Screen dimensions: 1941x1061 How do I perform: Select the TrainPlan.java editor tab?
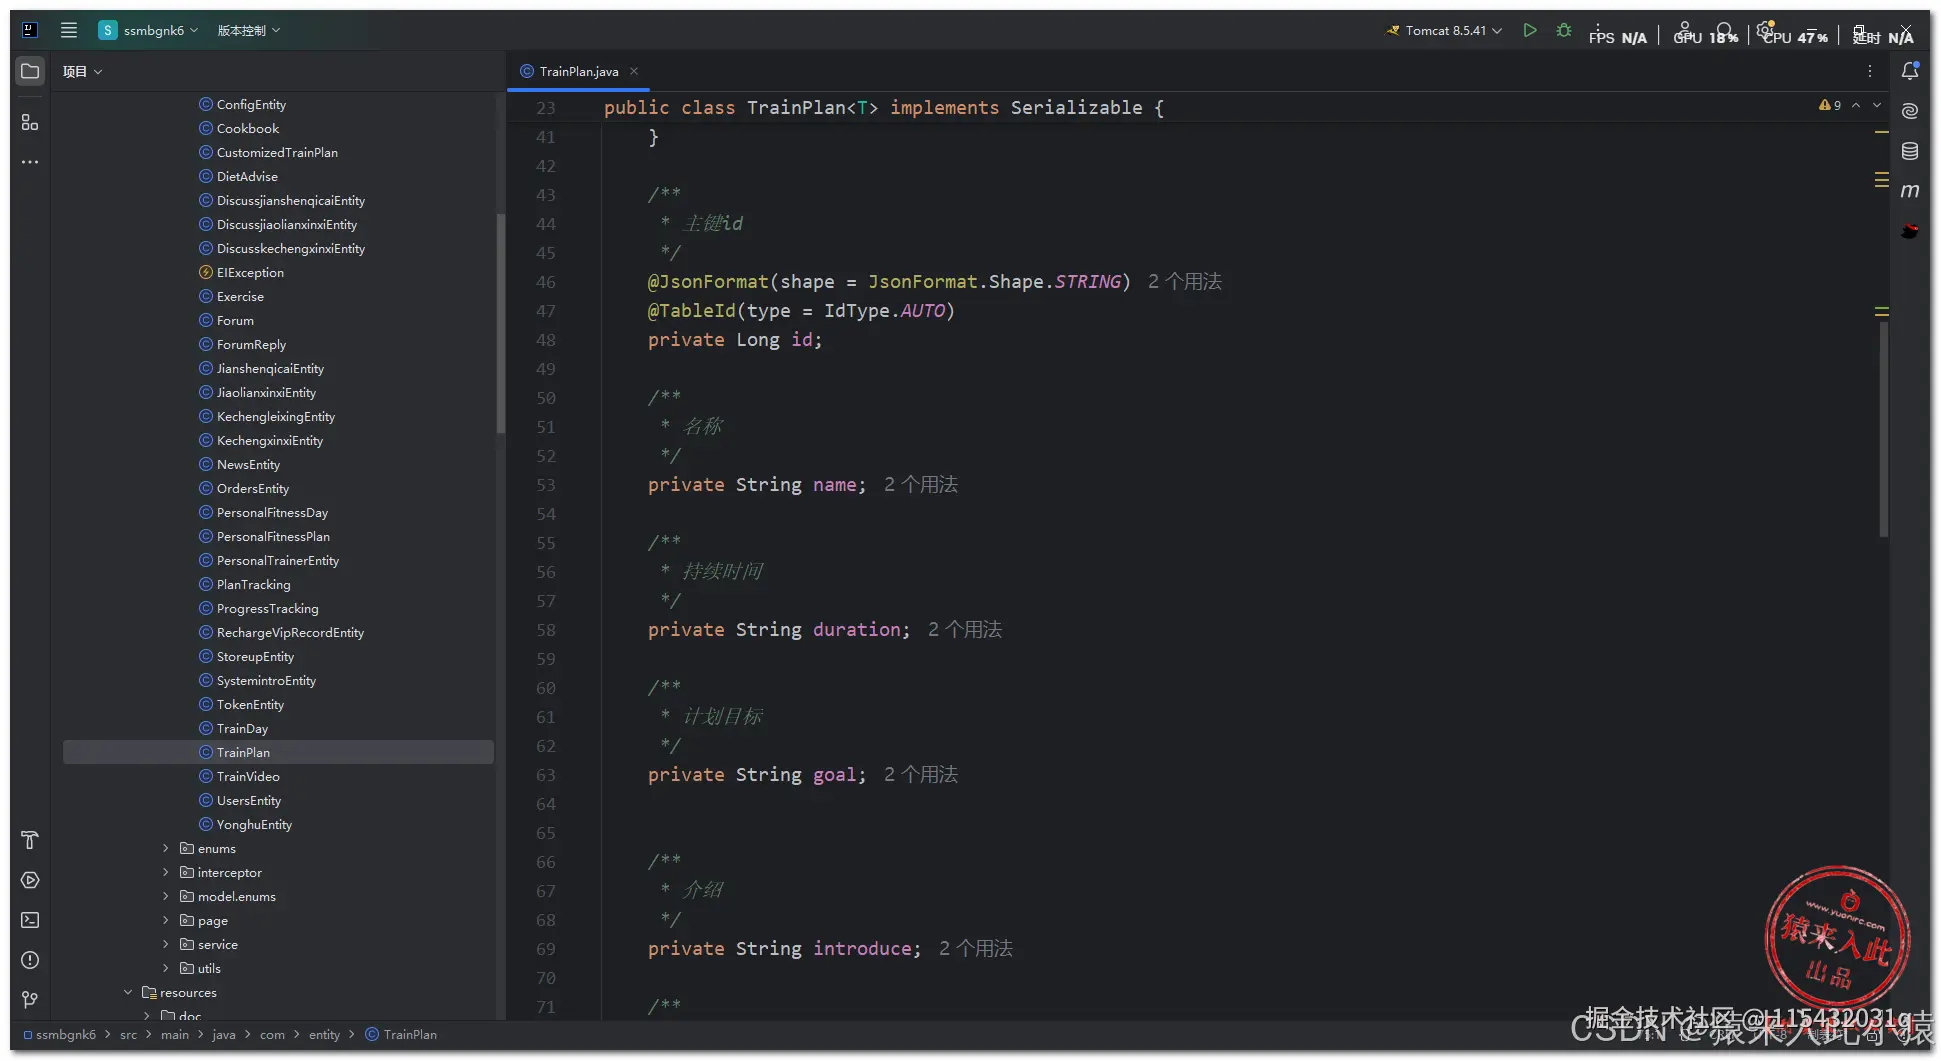[578, 71]
